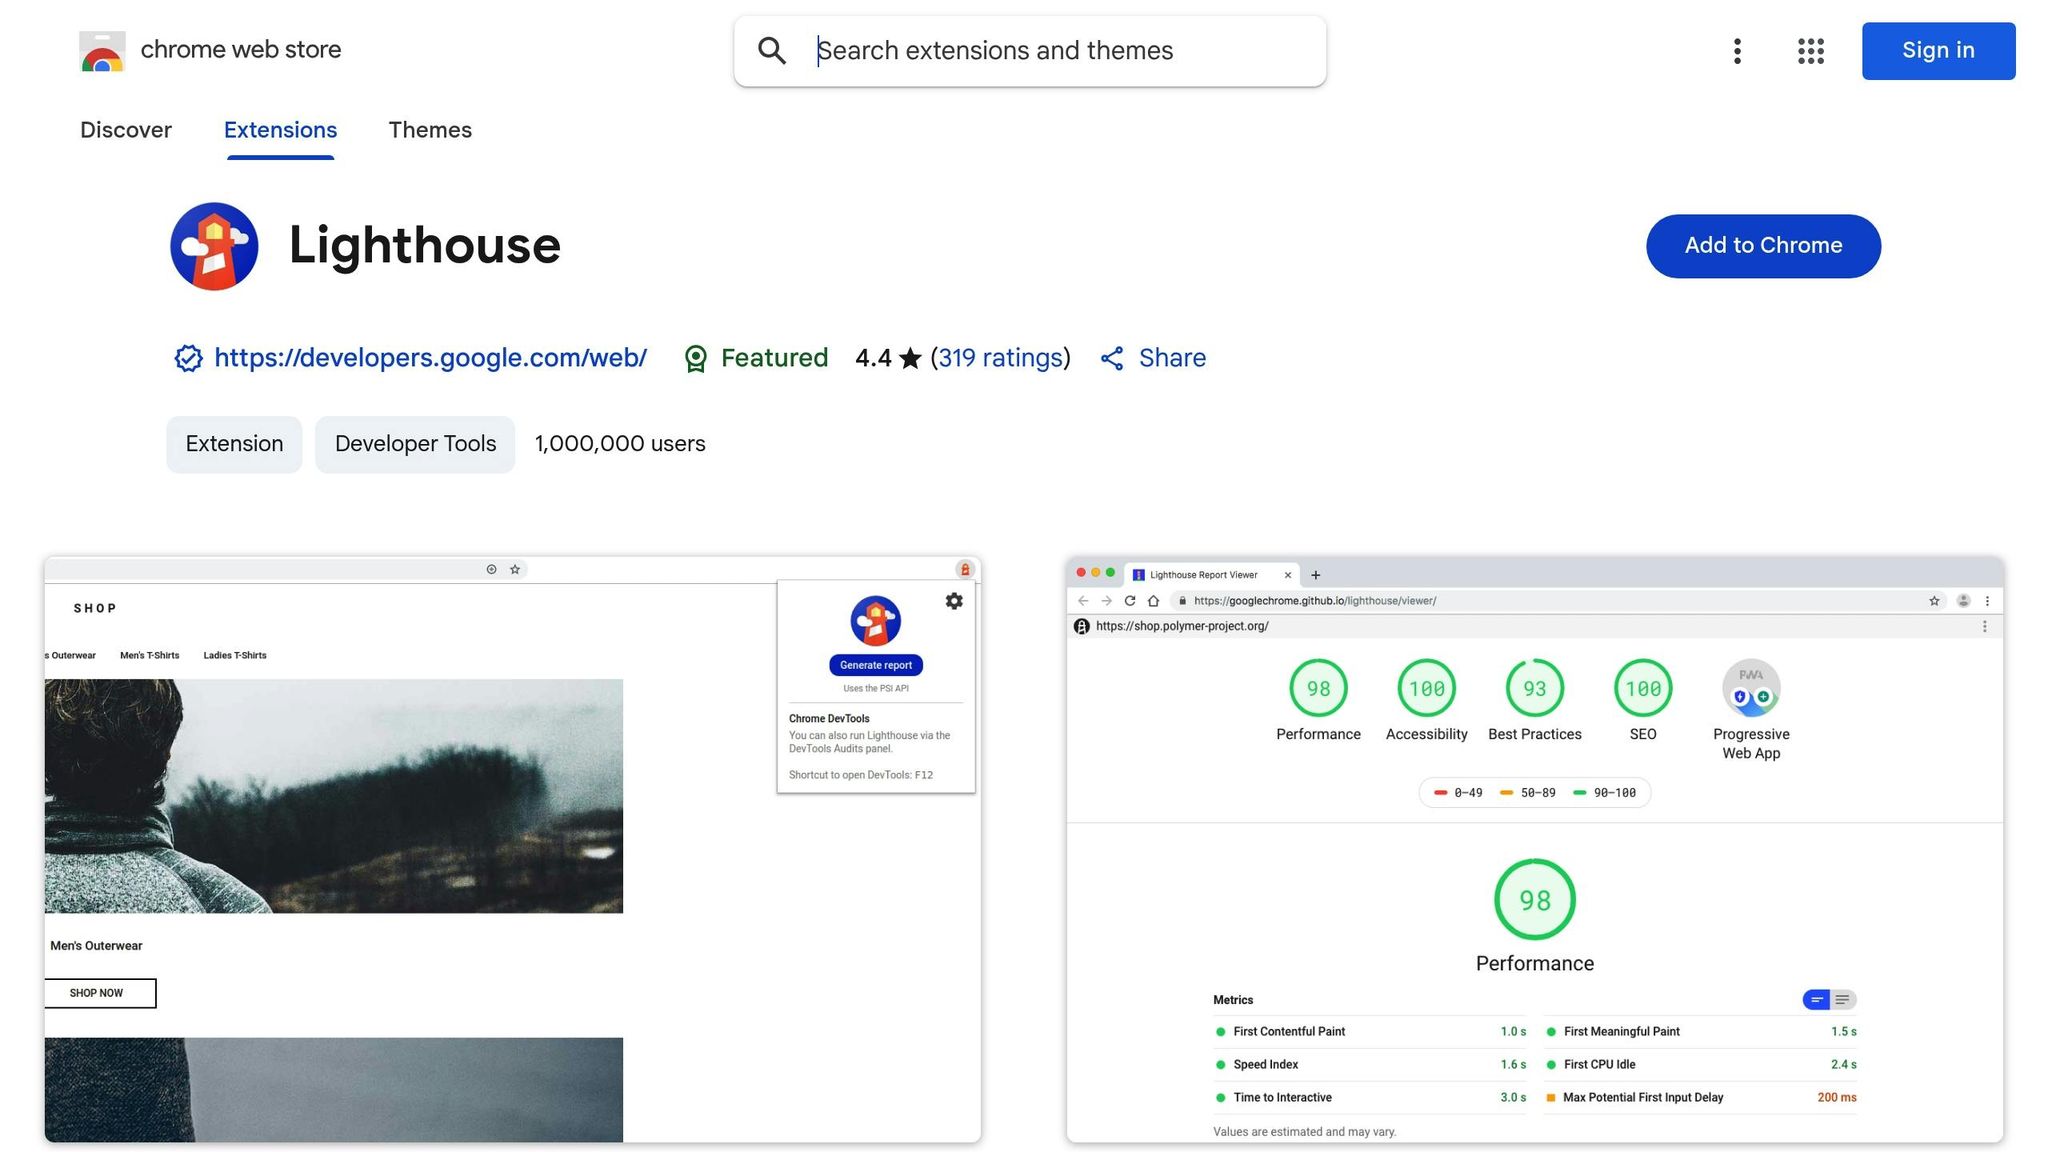Click the rating star icon
This screenshot has height=1152, width=2048.
[910, 358]
